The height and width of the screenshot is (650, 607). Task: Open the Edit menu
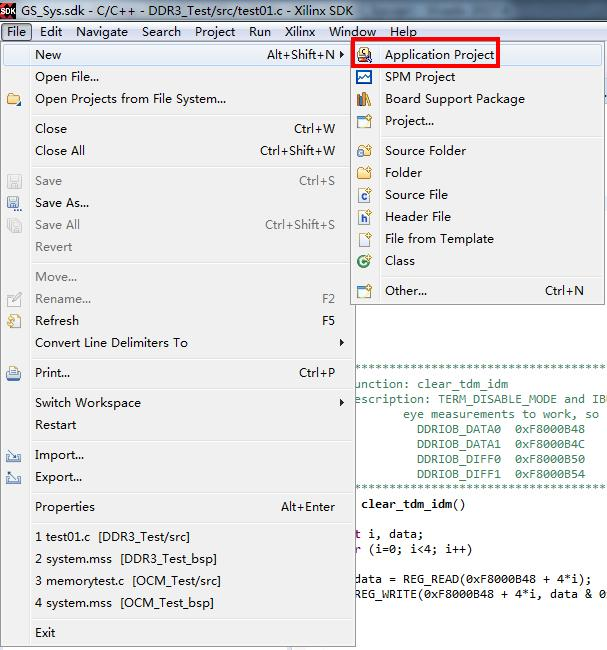tap(51, 32)
